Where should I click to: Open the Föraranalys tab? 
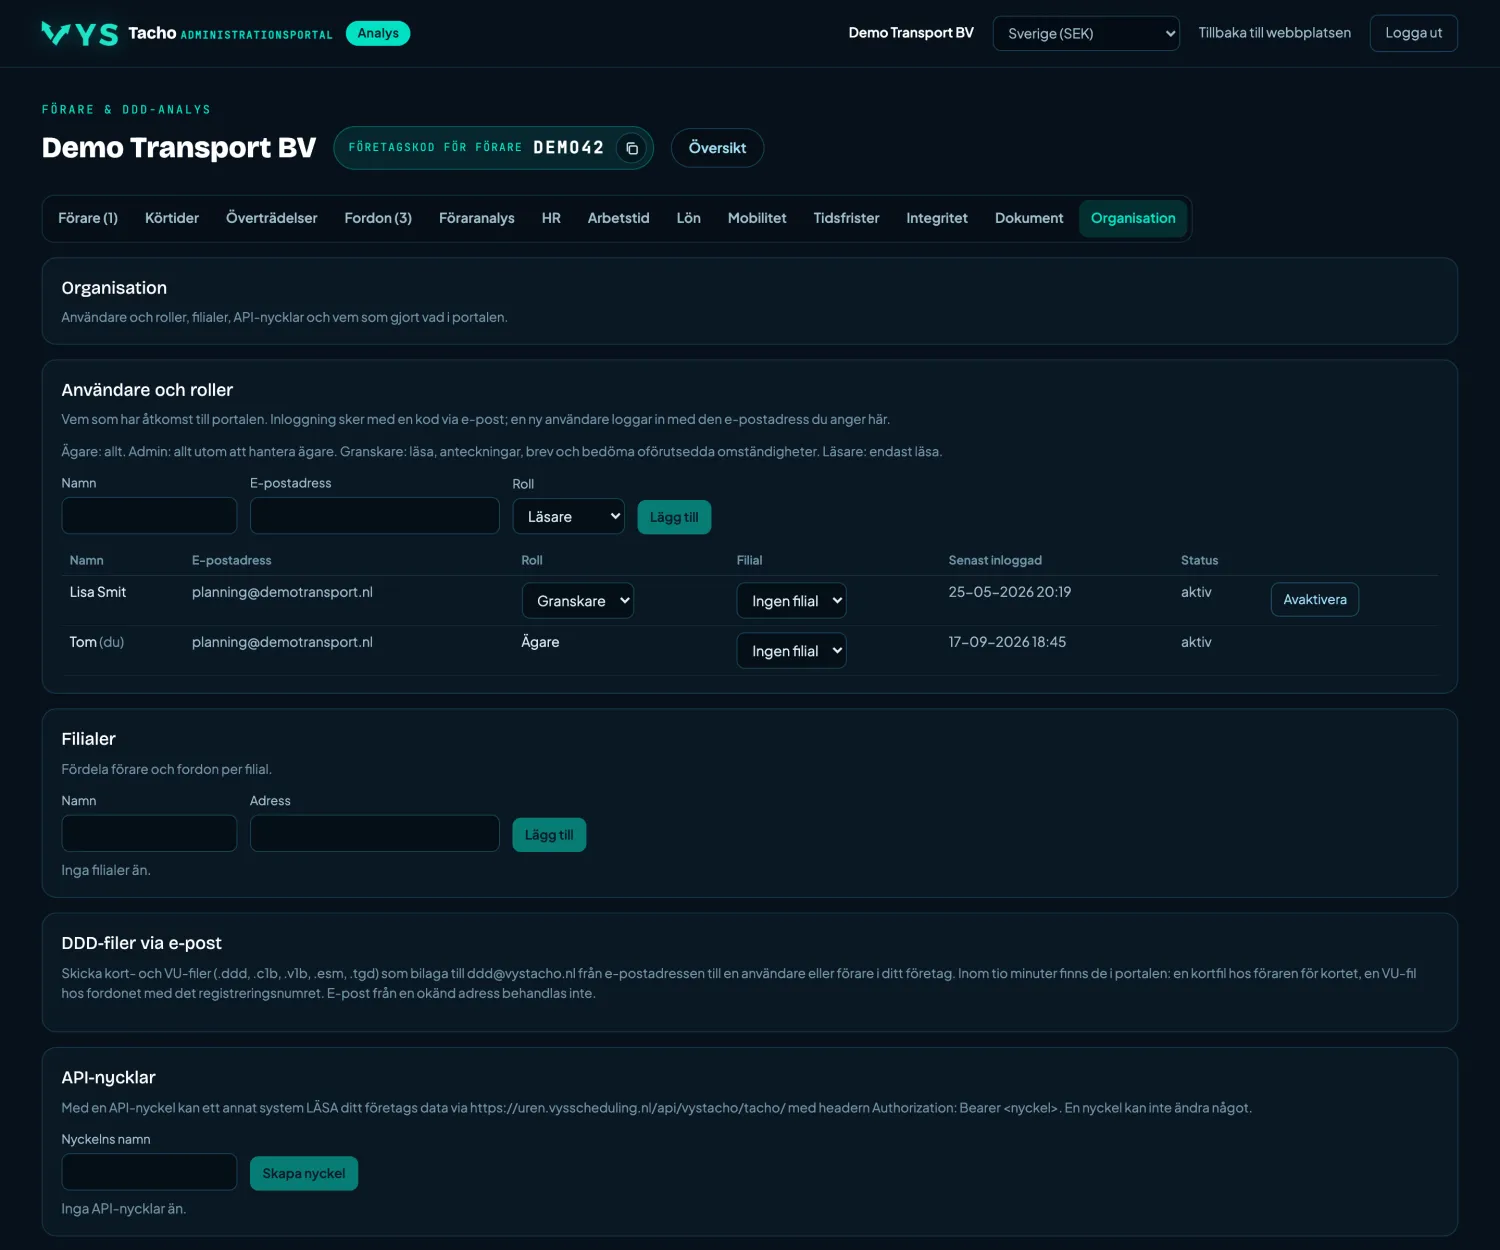[x=477, y=218]
